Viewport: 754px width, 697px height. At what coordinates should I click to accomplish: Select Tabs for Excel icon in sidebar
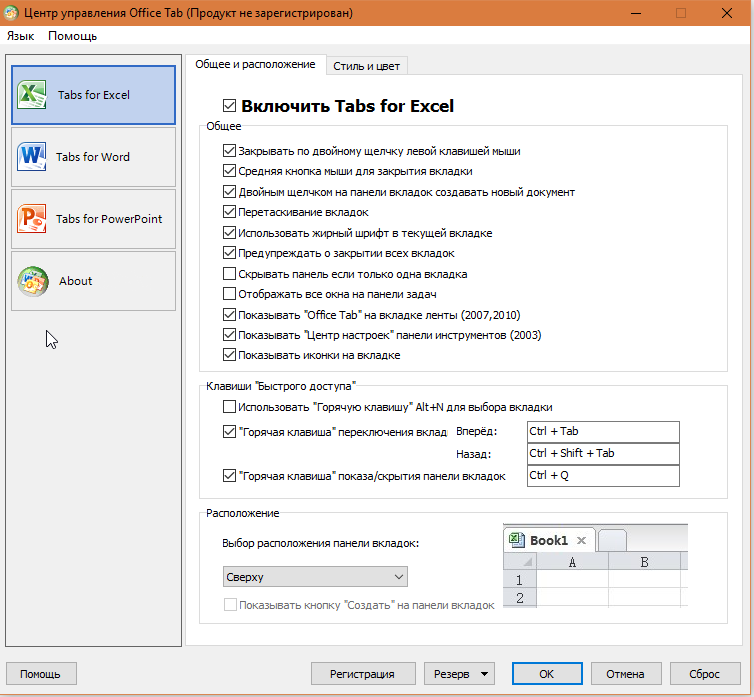click(x=32, y=94)
